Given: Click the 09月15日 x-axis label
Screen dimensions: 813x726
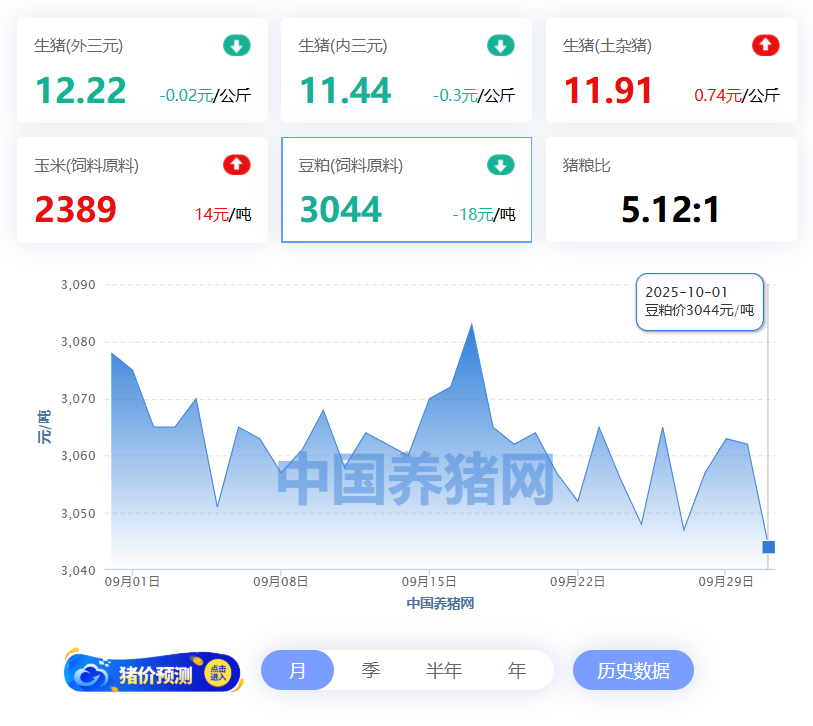Looking at the screenshot, I should 429,581.
